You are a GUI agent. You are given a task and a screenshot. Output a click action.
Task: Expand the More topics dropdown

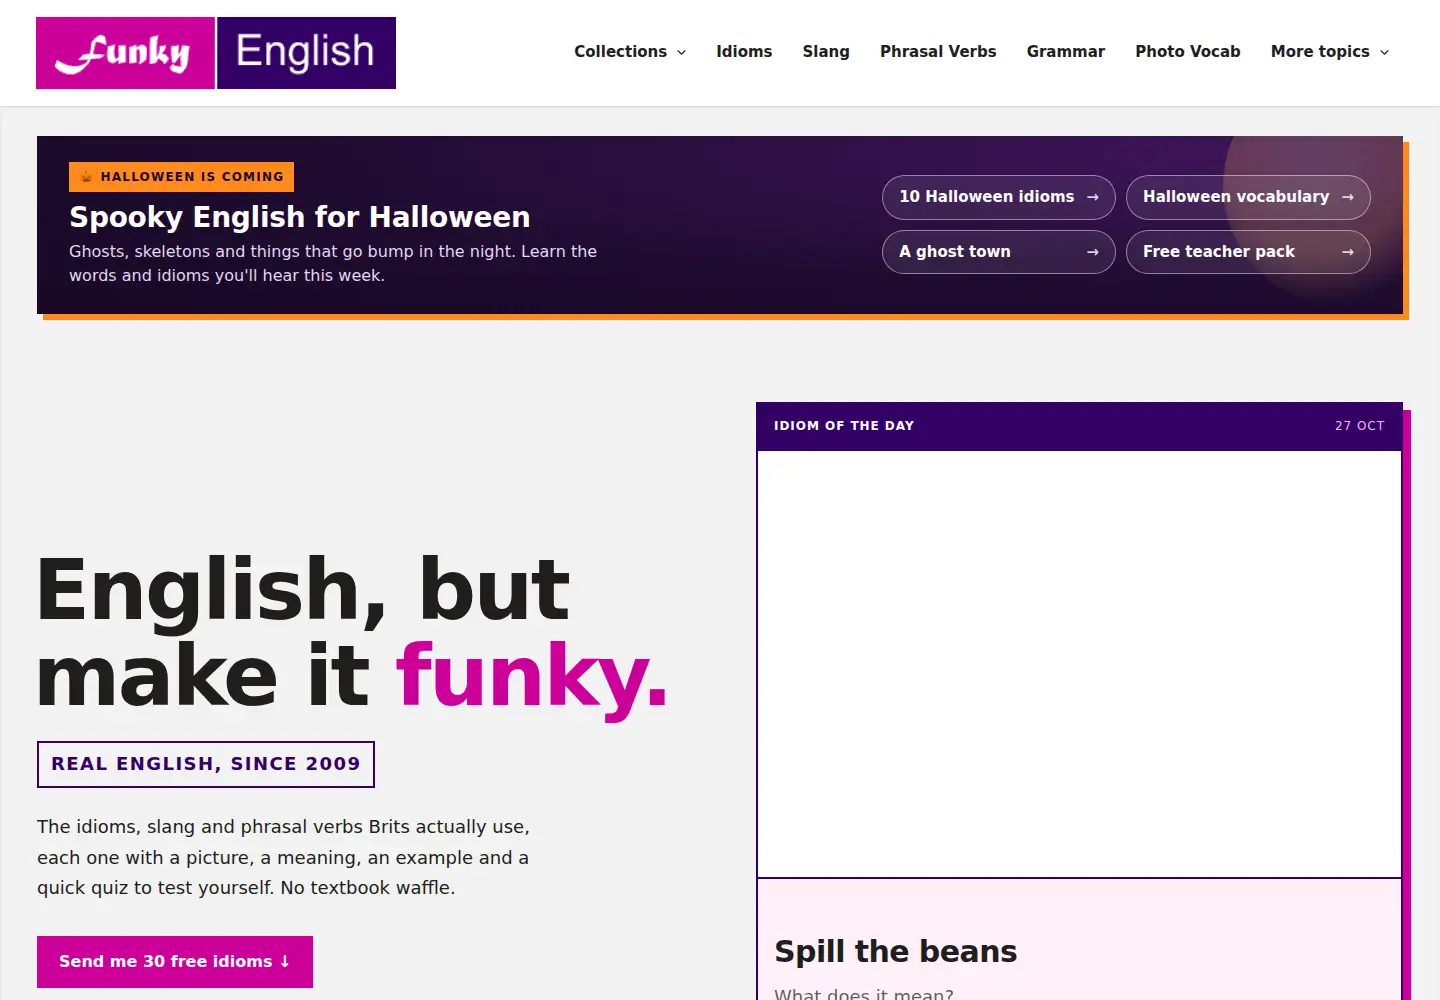[1330, 52]
